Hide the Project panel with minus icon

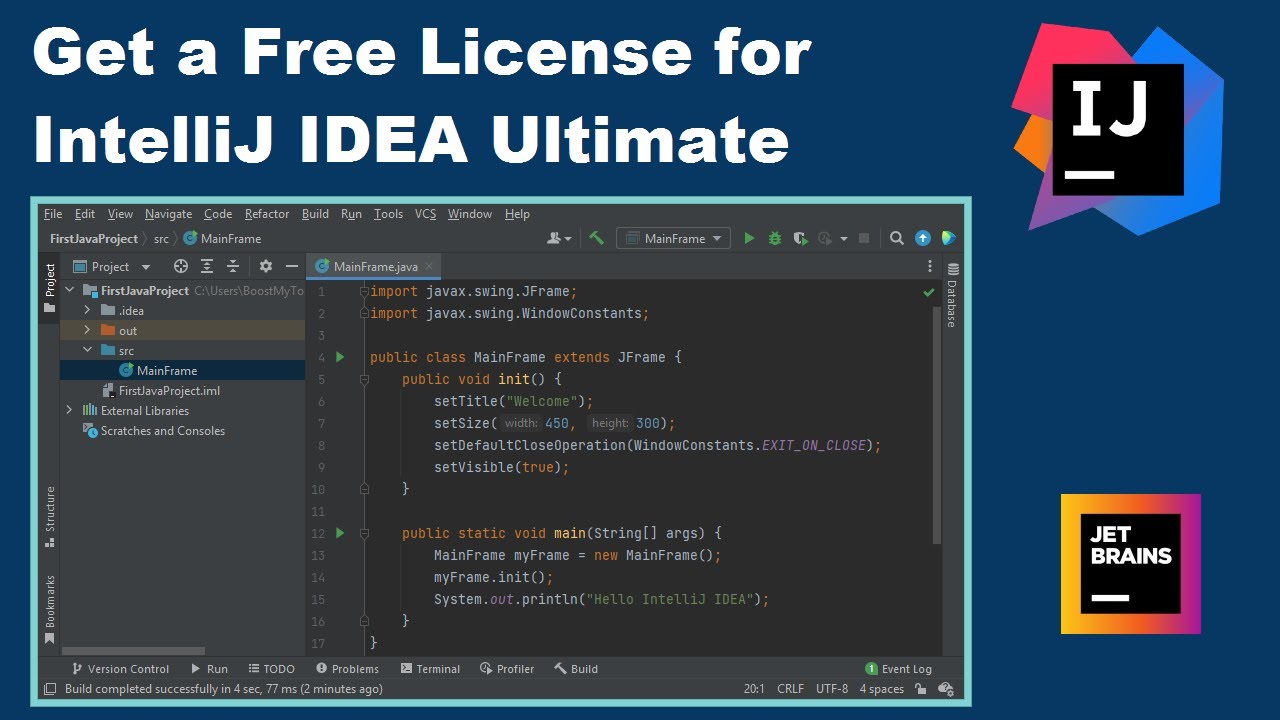pyautogui.click(x=292, y=266)
